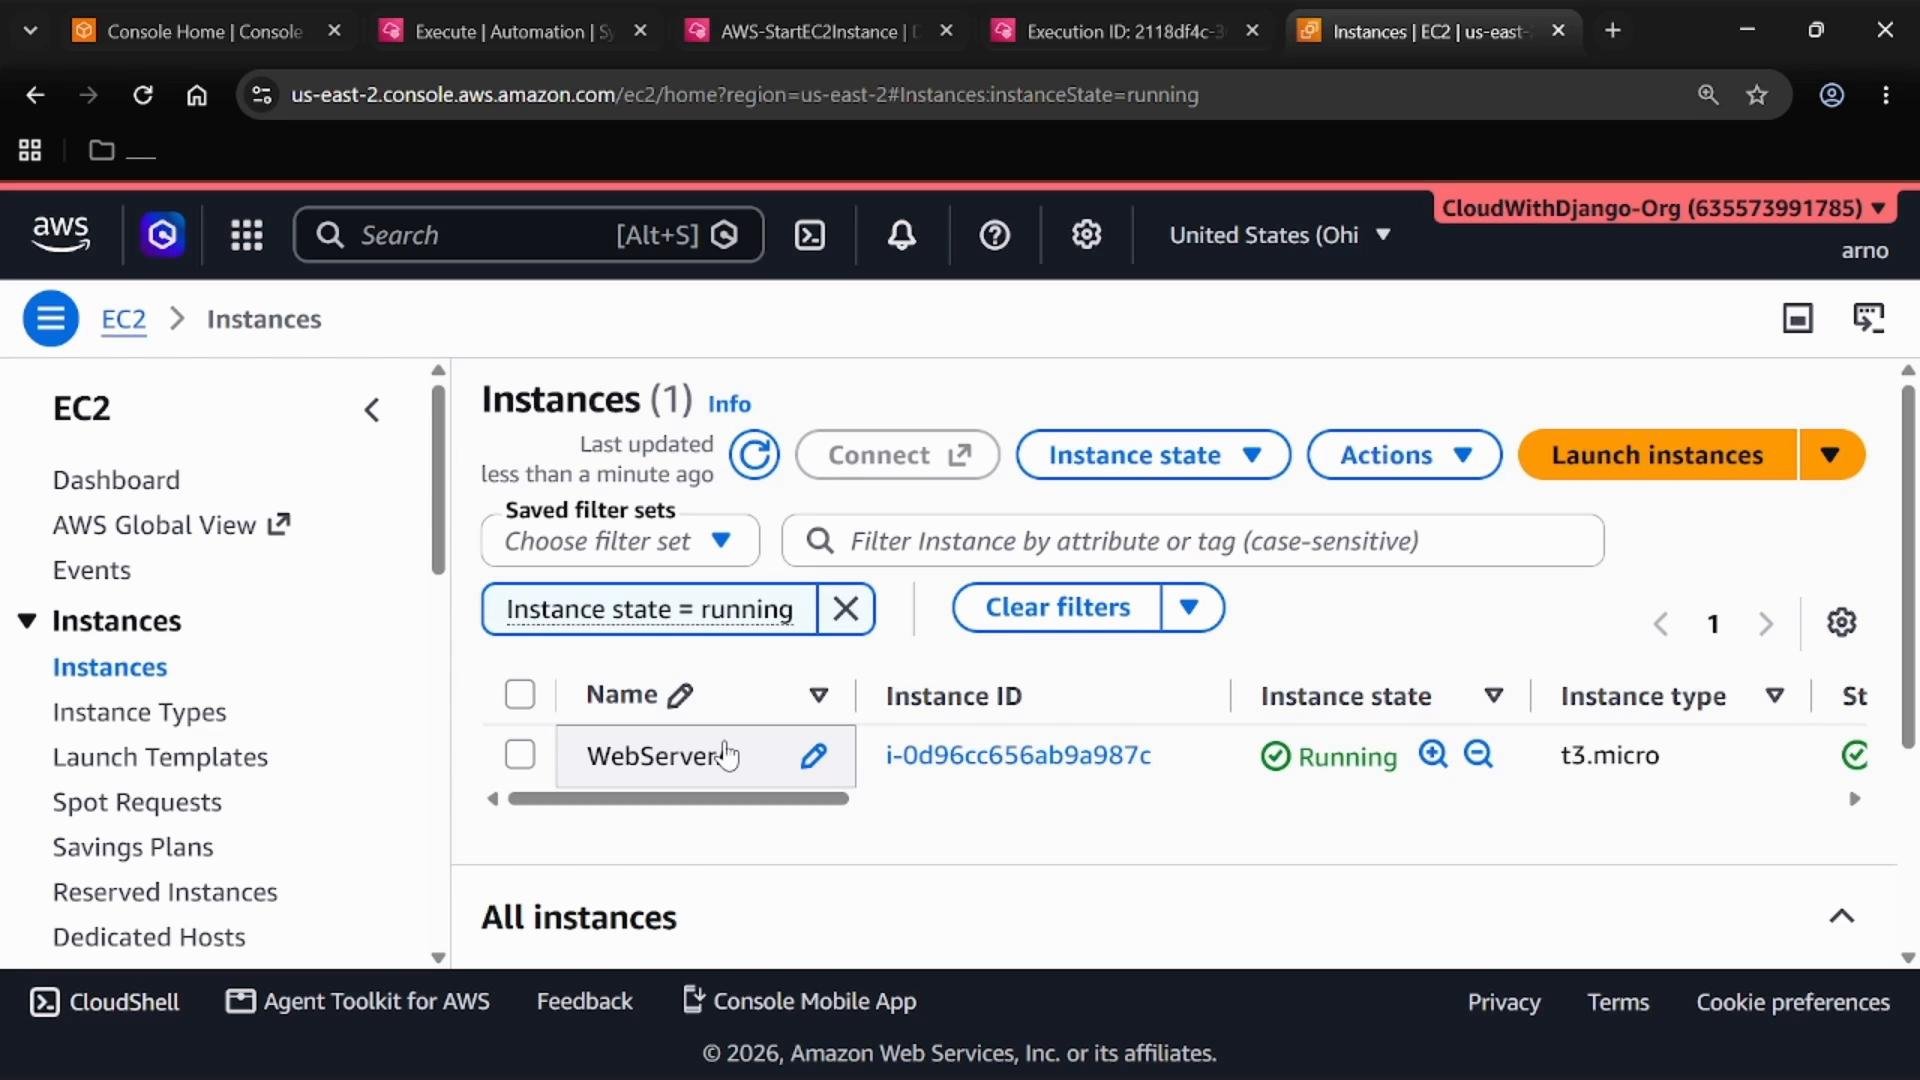1920x1080 pixels.
Task: Sort by the Name column arrow
Action: click(819, 695)
